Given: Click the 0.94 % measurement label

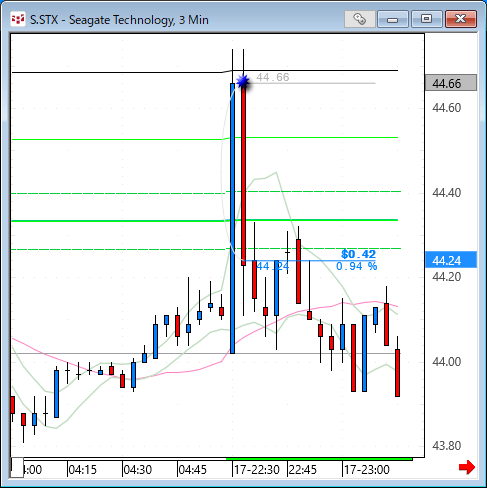Looking at the screenshot, I should point(357,266).
